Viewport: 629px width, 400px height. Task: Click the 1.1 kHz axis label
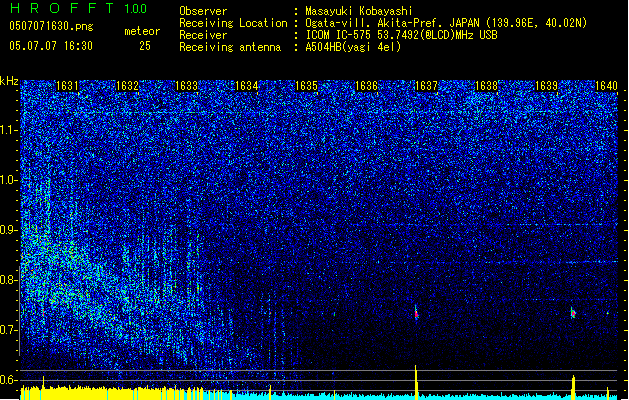[9, 130]
